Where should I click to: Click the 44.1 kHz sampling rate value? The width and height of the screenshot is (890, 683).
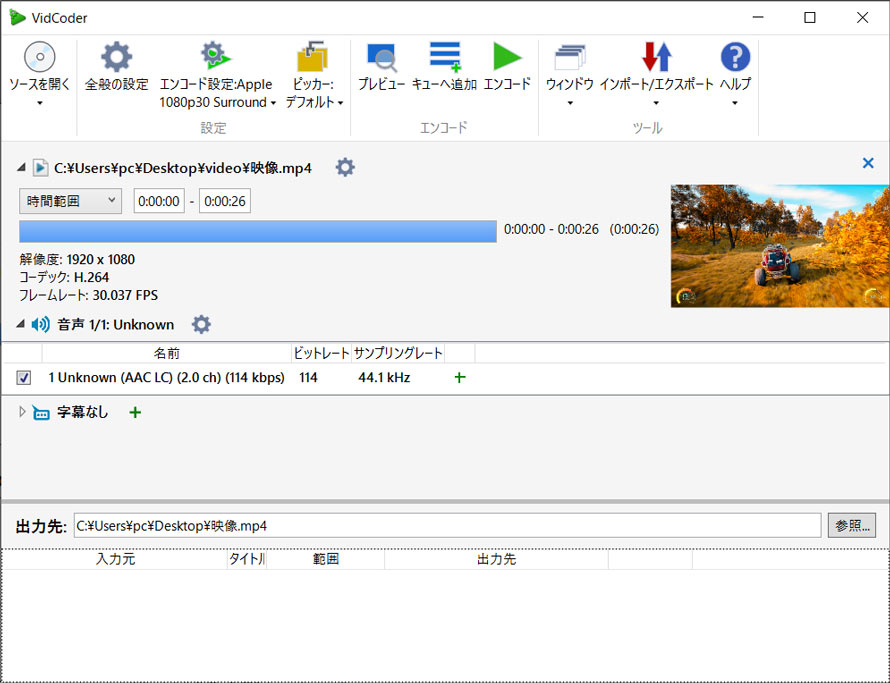[x=384, y=378]
